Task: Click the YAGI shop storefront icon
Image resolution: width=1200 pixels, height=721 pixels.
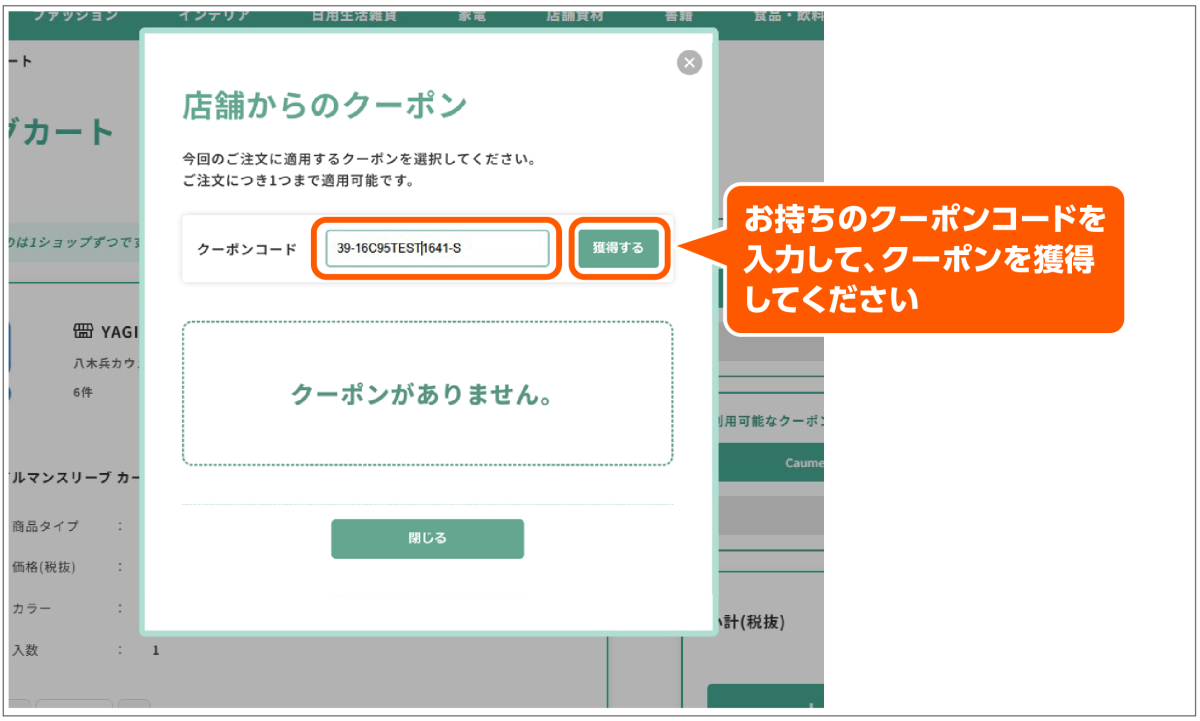Action: (83, 332)
